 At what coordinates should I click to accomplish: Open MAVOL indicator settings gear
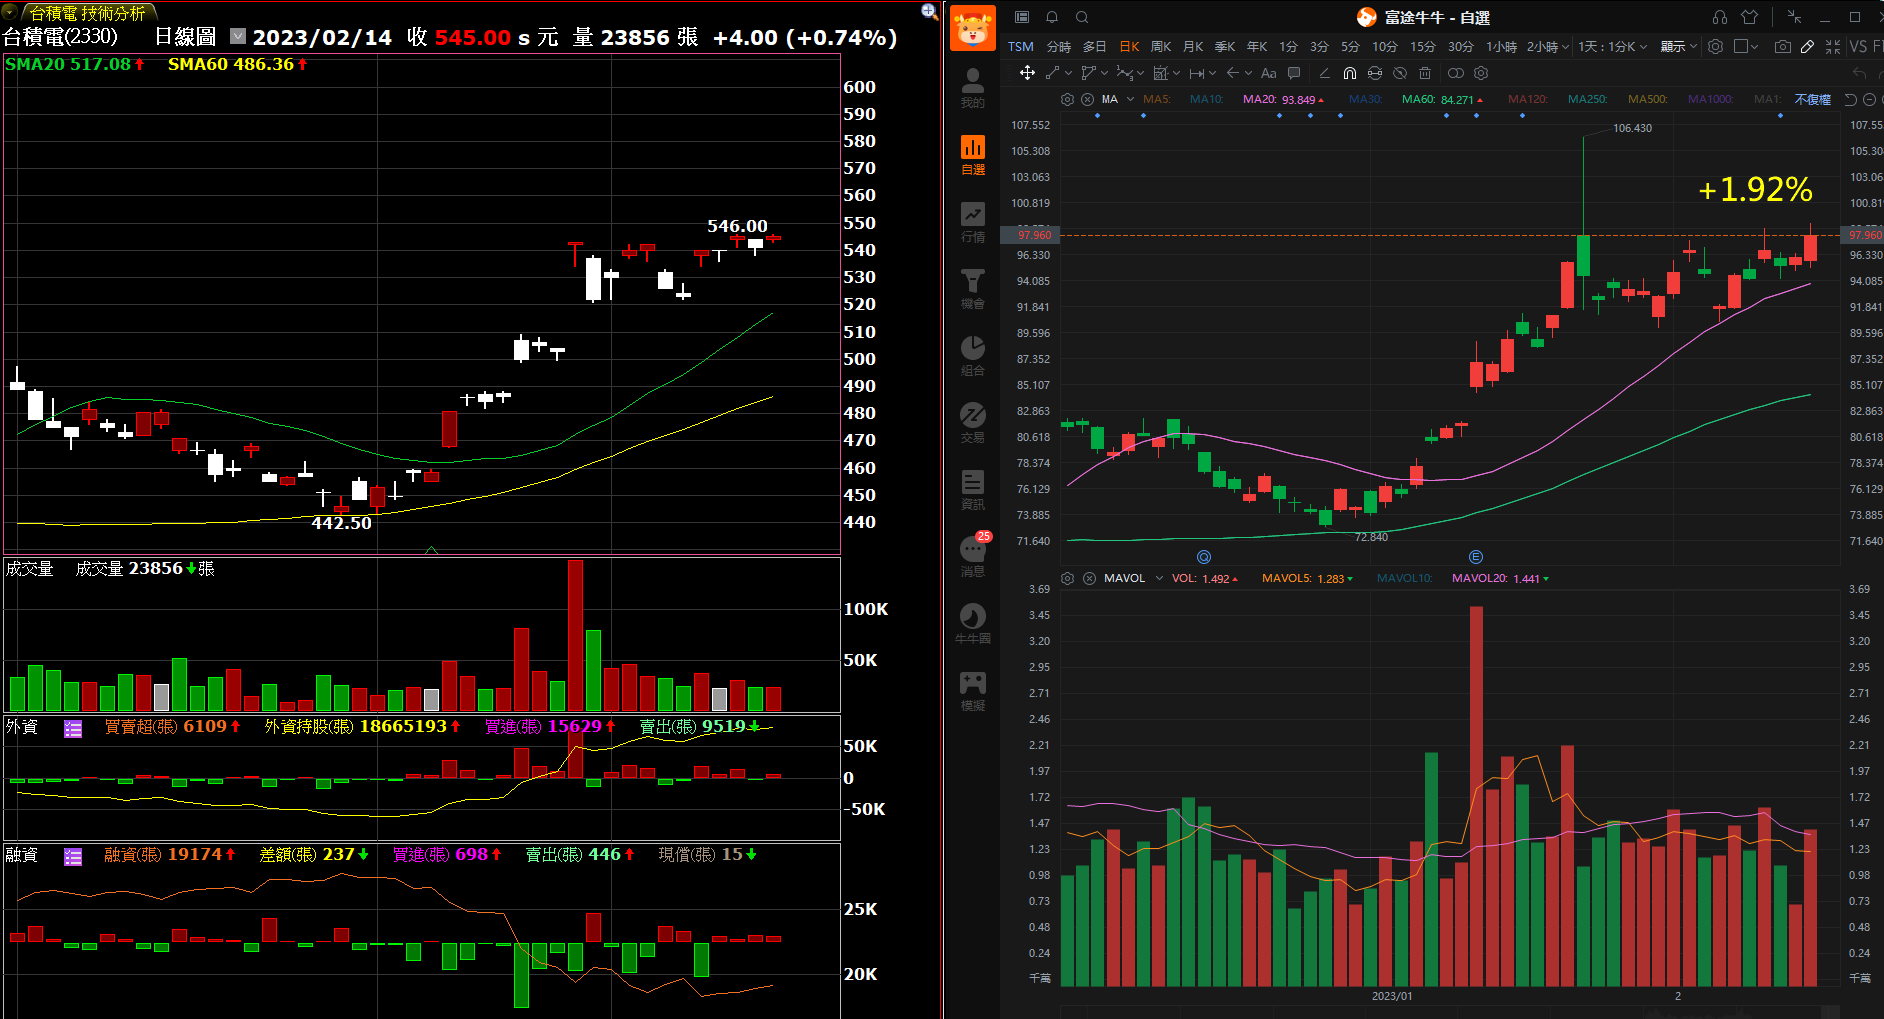click(x=1067, y=578)
